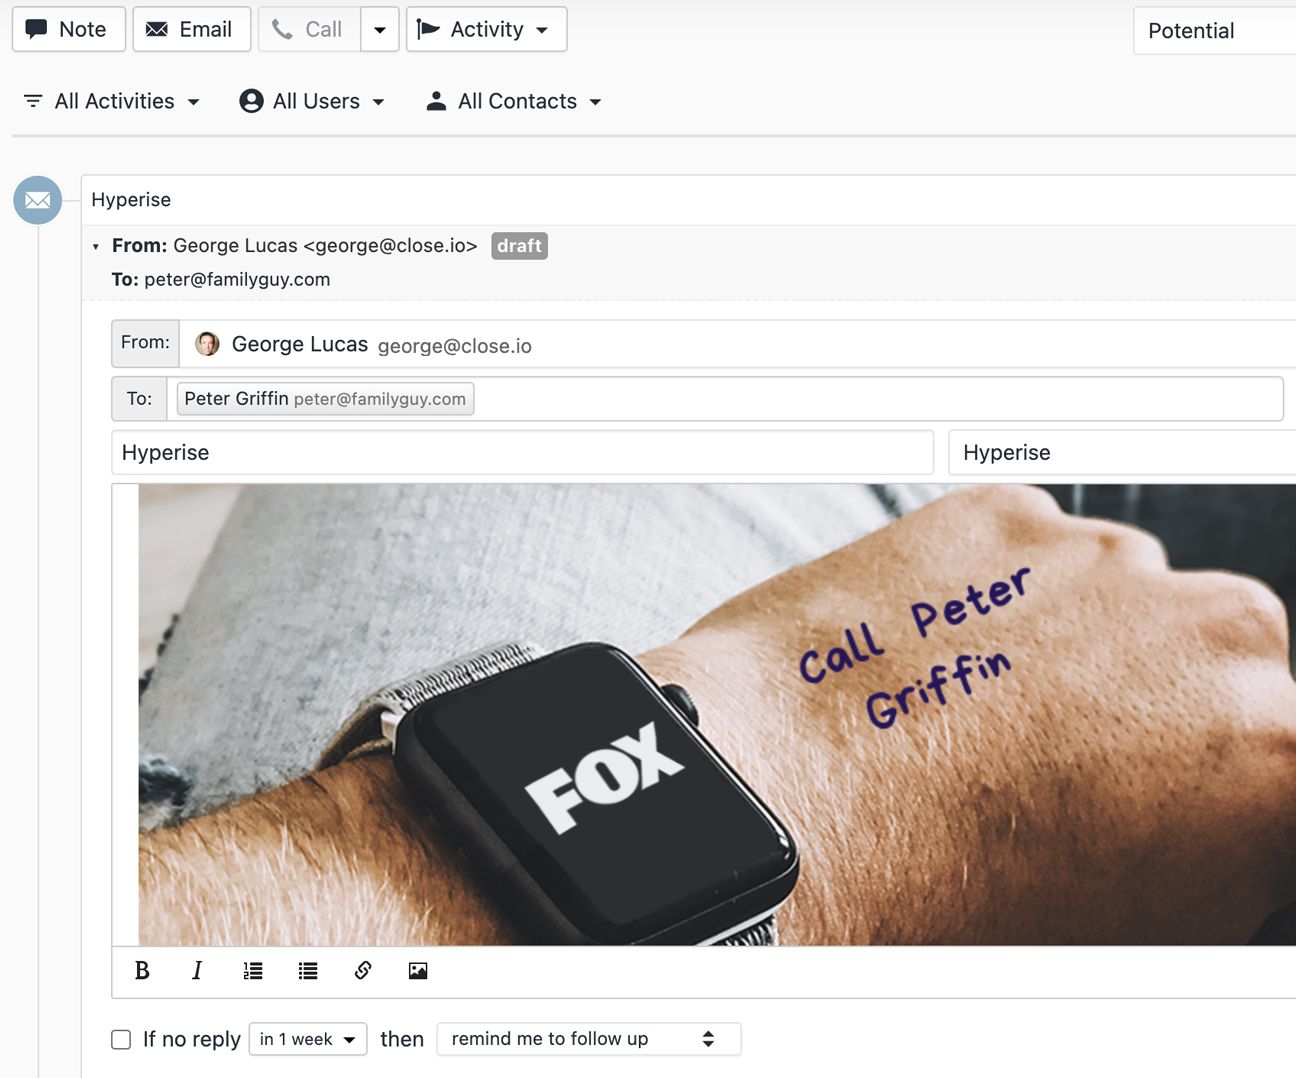Screen dimensions: 1296x1078
Task: Click the Call button
Action: click(x=310, y=29)
